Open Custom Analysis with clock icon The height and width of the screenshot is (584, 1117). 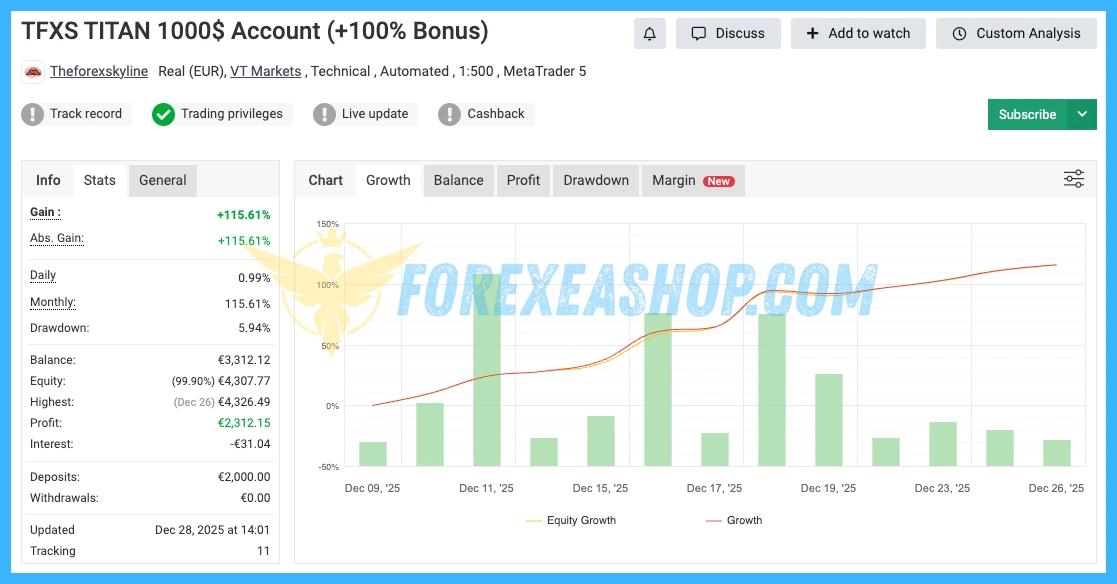point(1016,34)
